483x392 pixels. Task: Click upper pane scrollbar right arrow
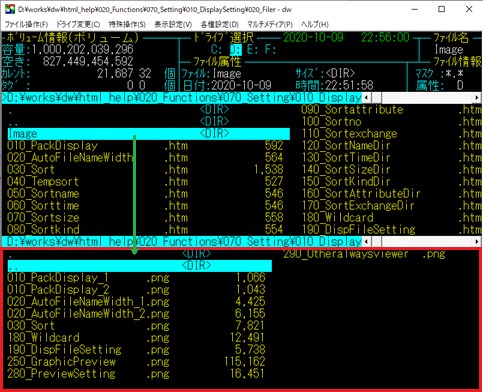(x=477, y=98)
